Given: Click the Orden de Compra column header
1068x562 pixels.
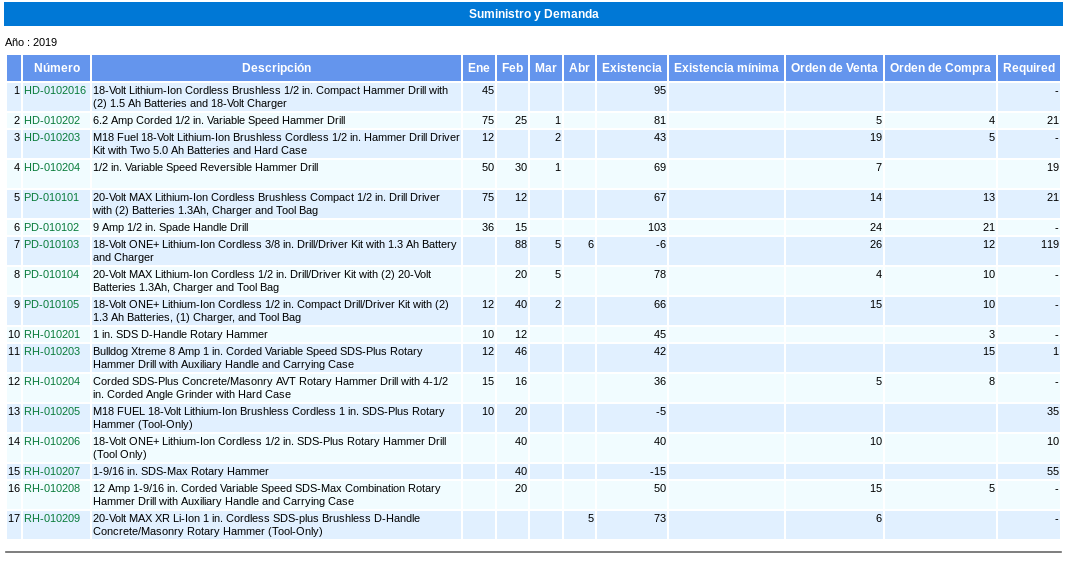Looking at the screenshot, I should tap(940, 67).
